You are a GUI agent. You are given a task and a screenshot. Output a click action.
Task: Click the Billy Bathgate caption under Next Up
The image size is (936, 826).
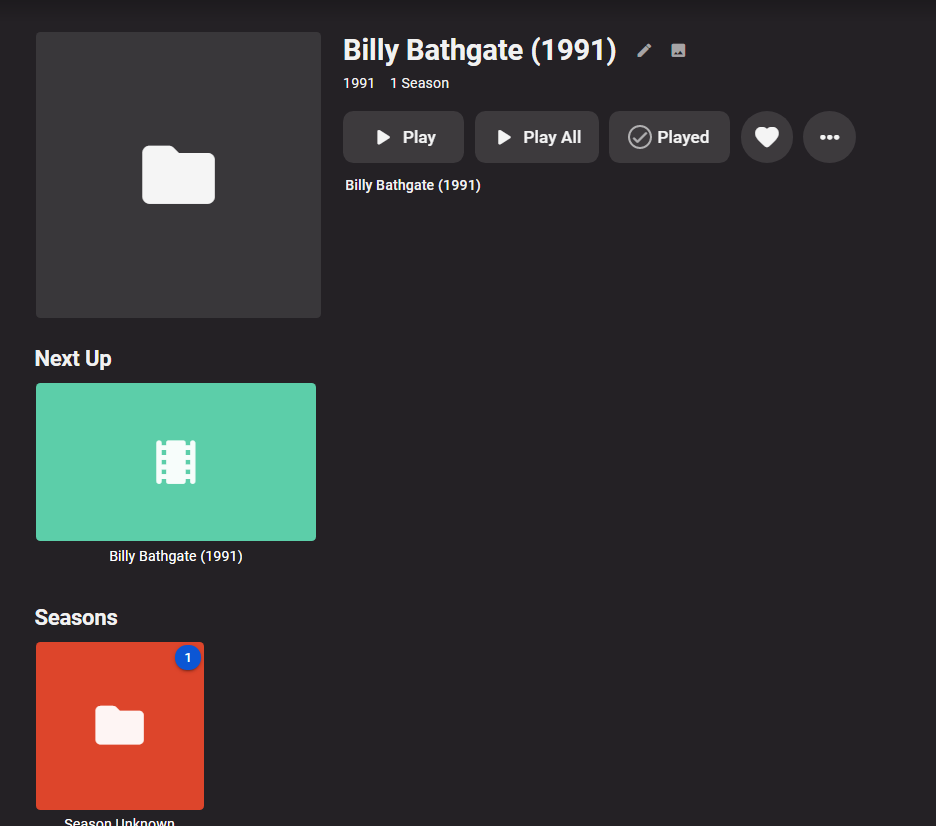[175, 556]
